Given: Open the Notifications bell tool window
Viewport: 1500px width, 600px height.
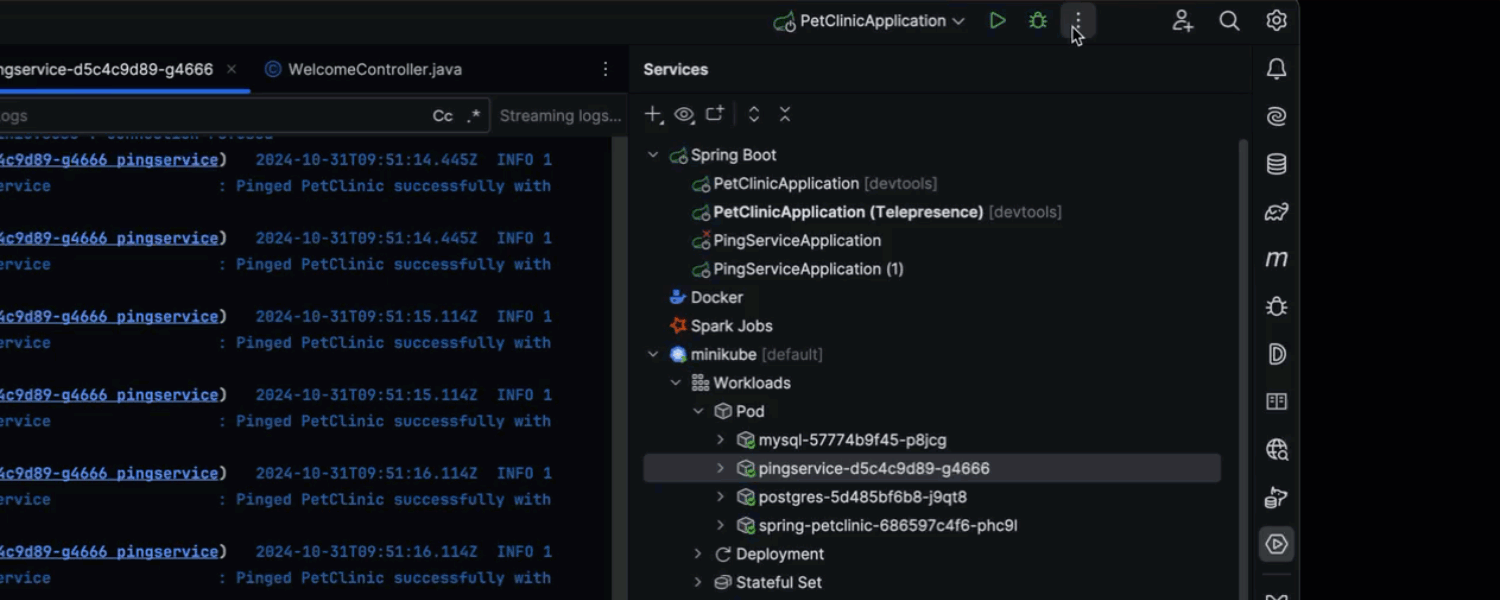Looking at the screenshot, I should 1277,69.
